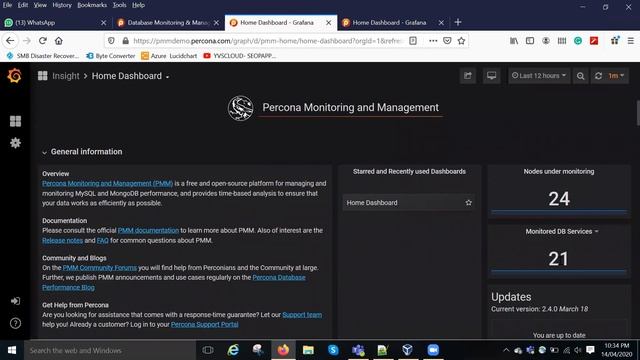Image resolution: width=640 pixels, height=360 pixels.
Task: Open the PMM Community Forums link
Action: click(100, 268)
